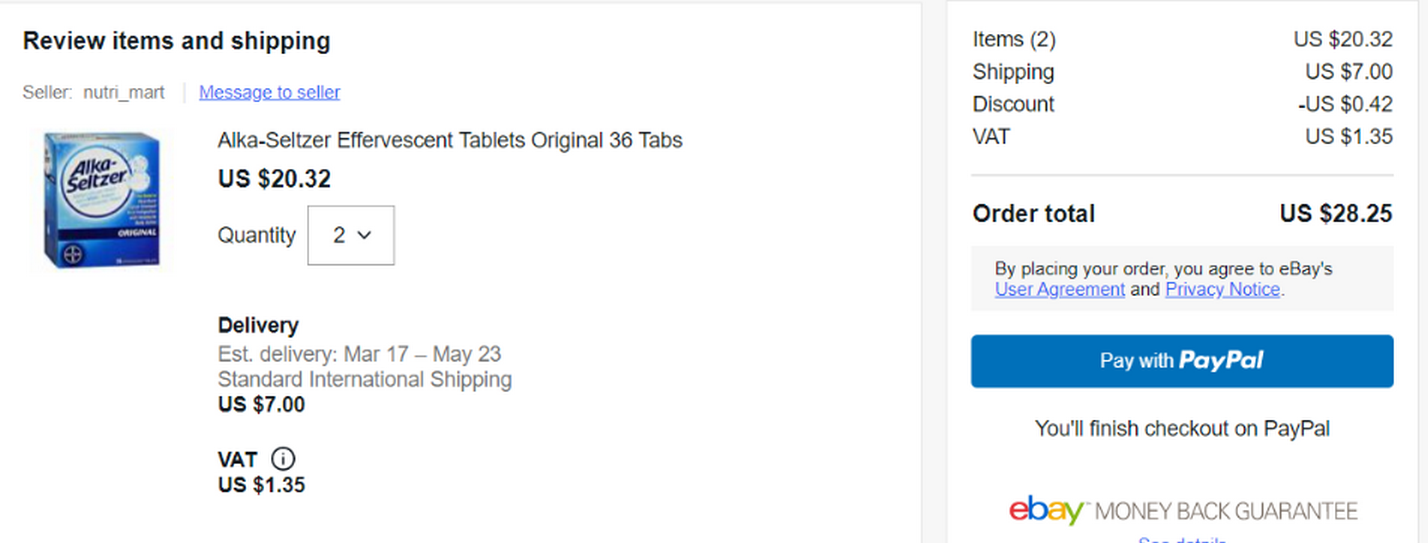Click the eBay logo by Money Back Guarantee
This screenshot has height=543, width=1428.
tap(1046, 511)
